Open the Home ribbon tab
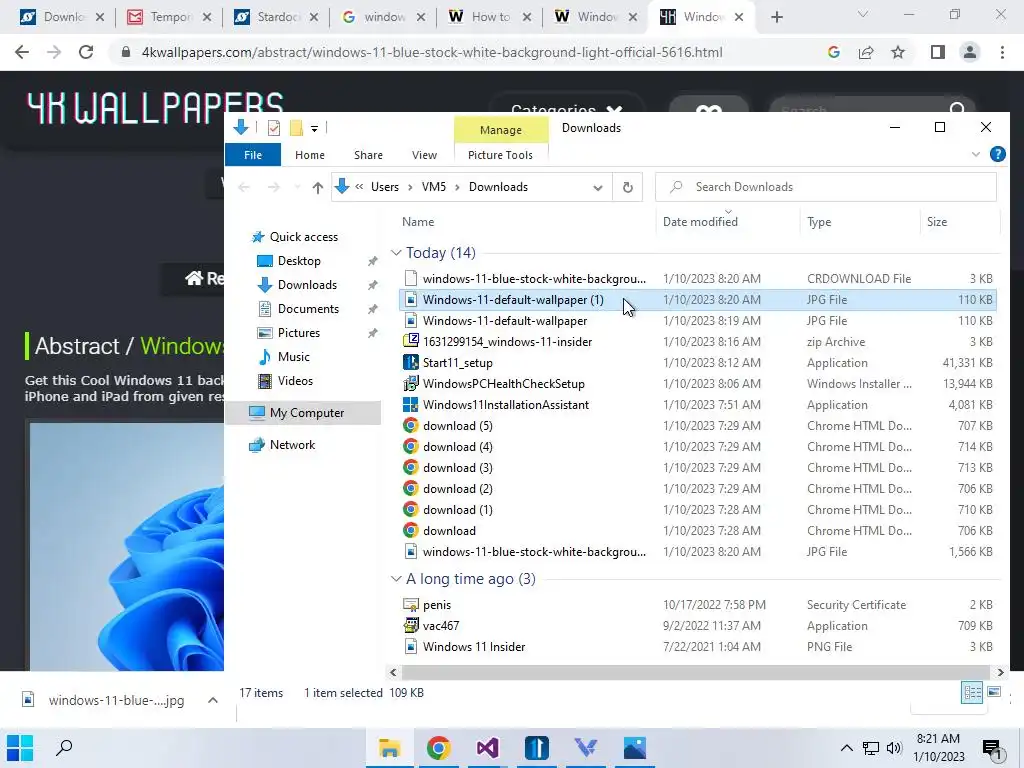The width and height of the screenshot is (1024, 768). pos(310,155)
